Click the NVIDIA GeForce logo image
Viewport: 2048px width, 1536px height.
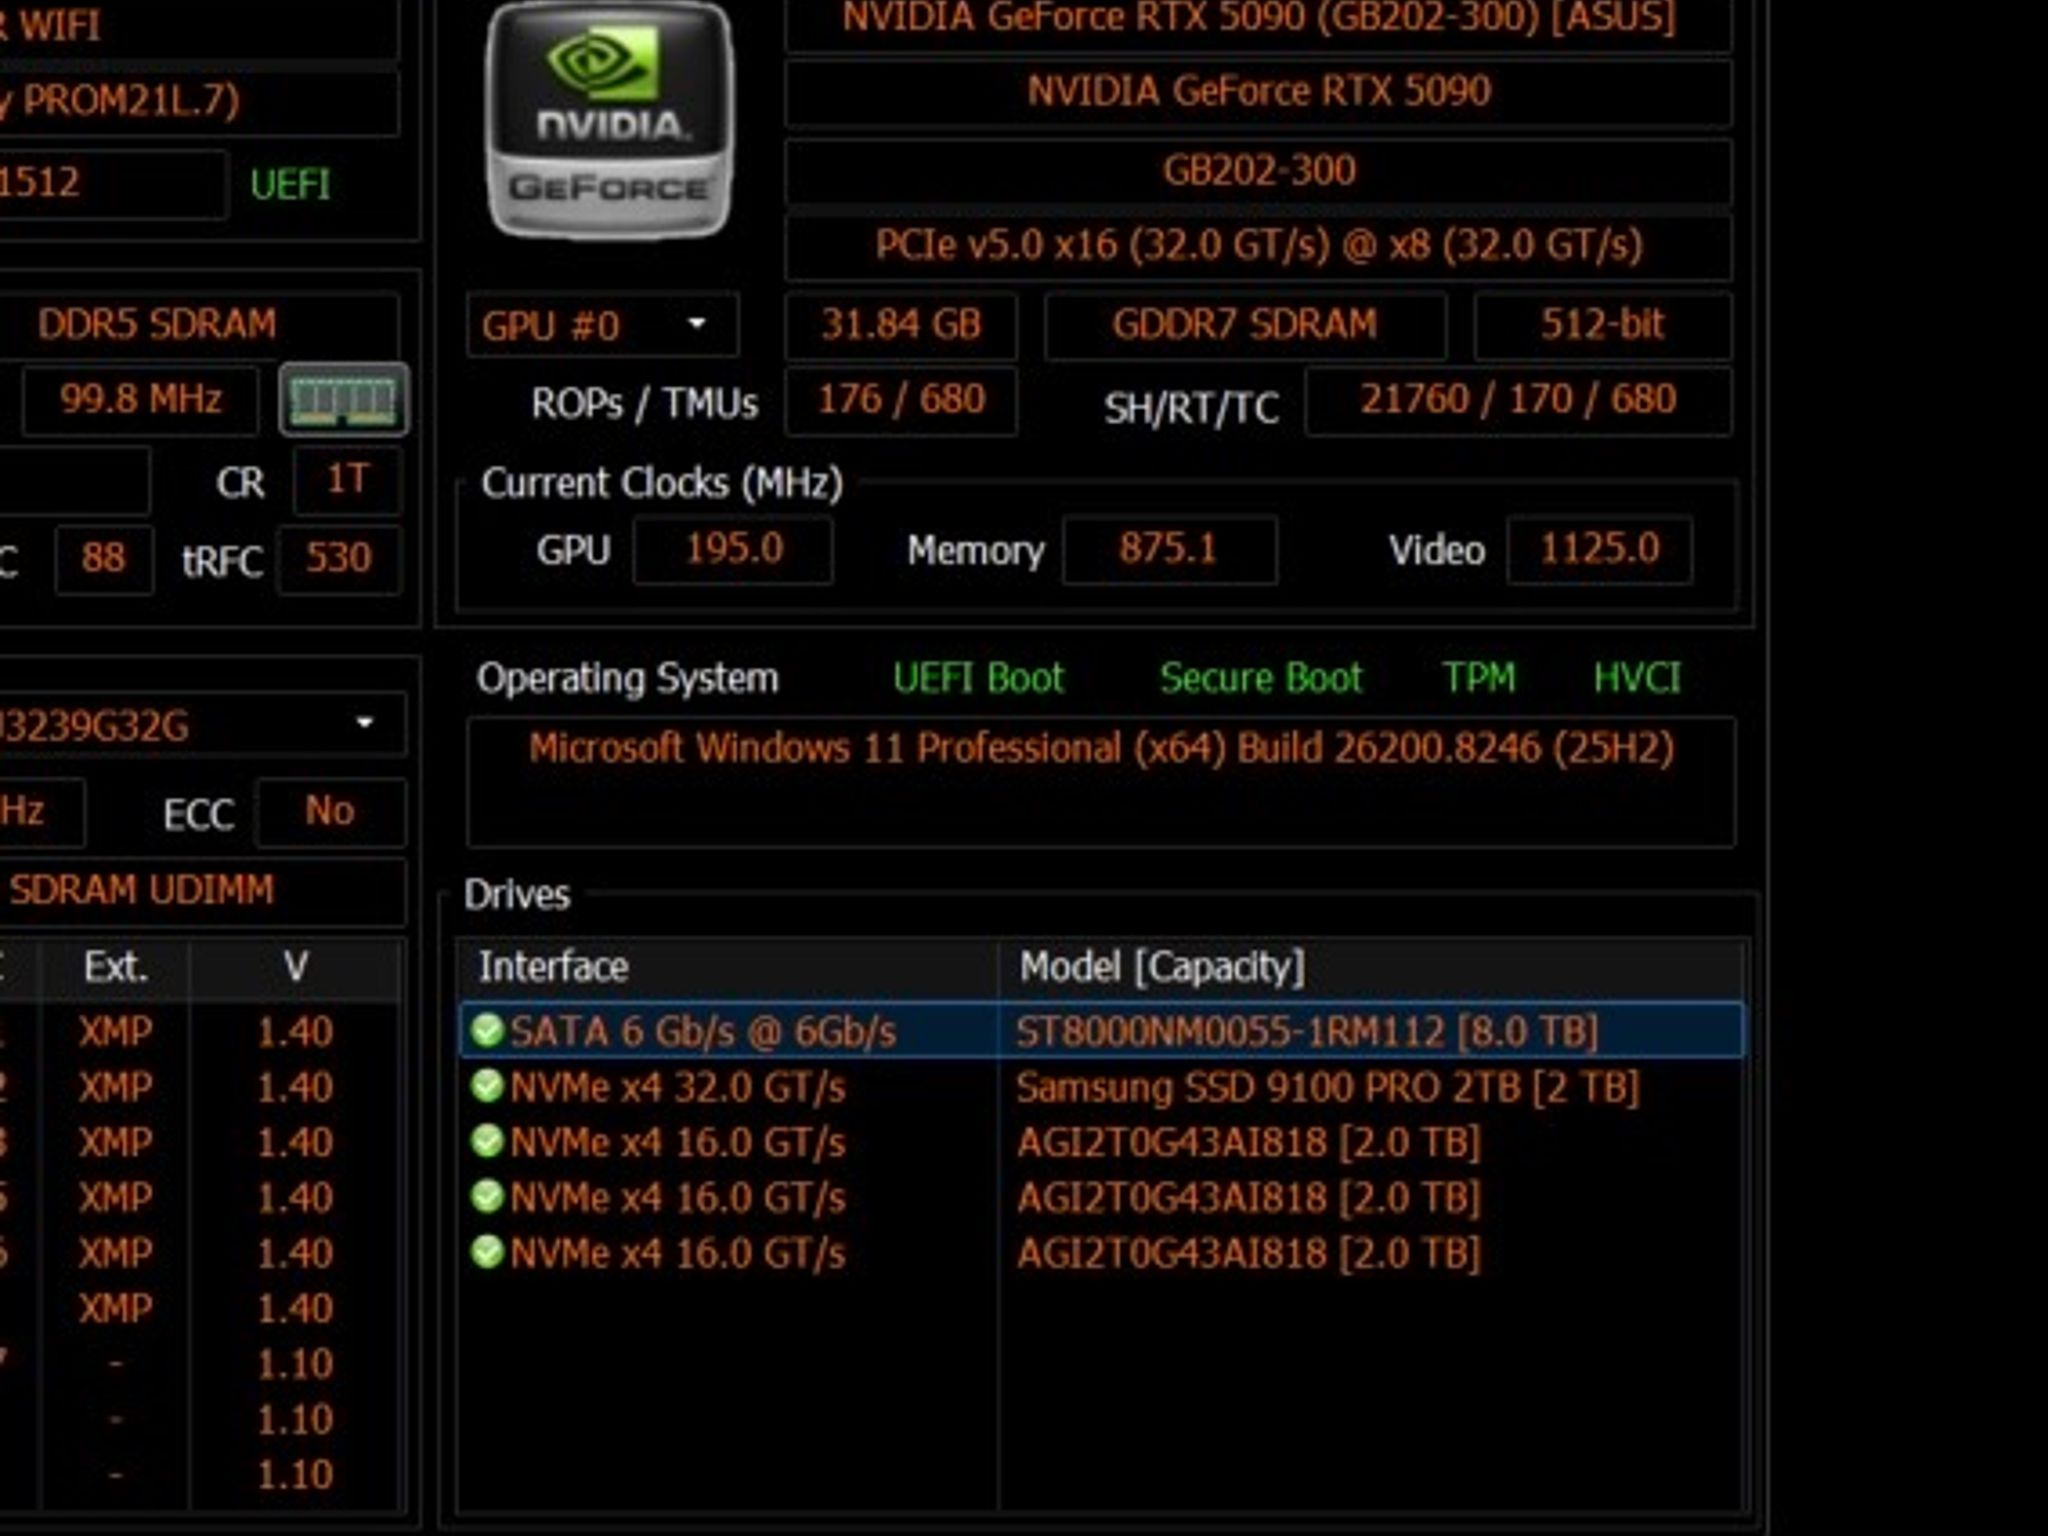point(609,120)
